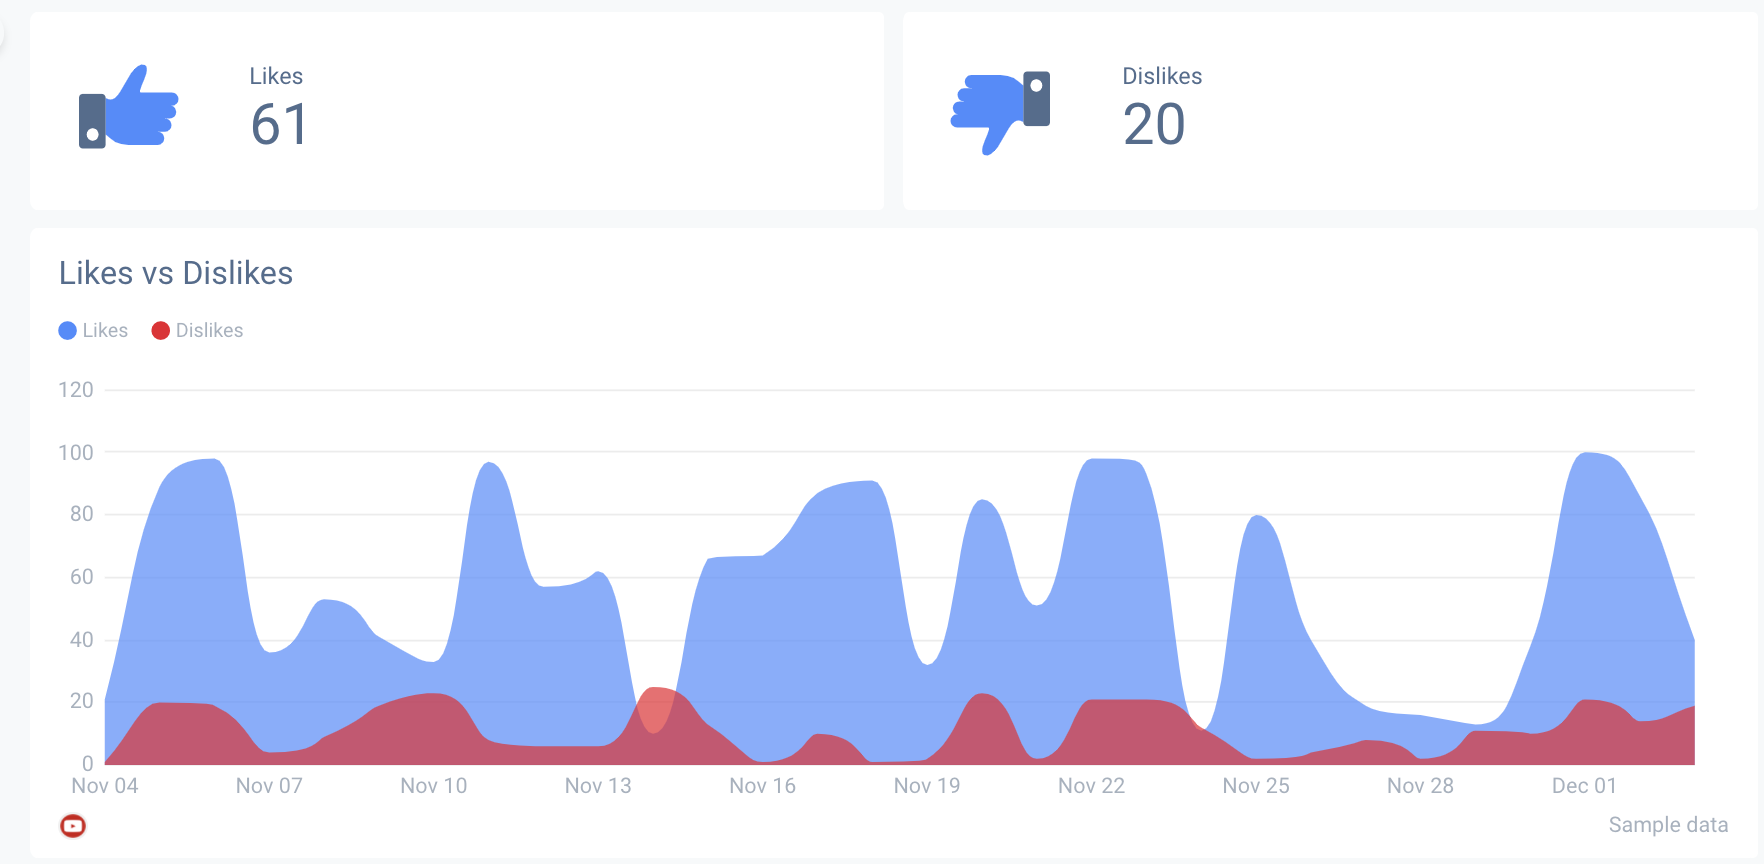This screenshot has height=864, width=1764.
Task: Toggle the Dislikes series in the legend
Action: (x=197, y=330)
